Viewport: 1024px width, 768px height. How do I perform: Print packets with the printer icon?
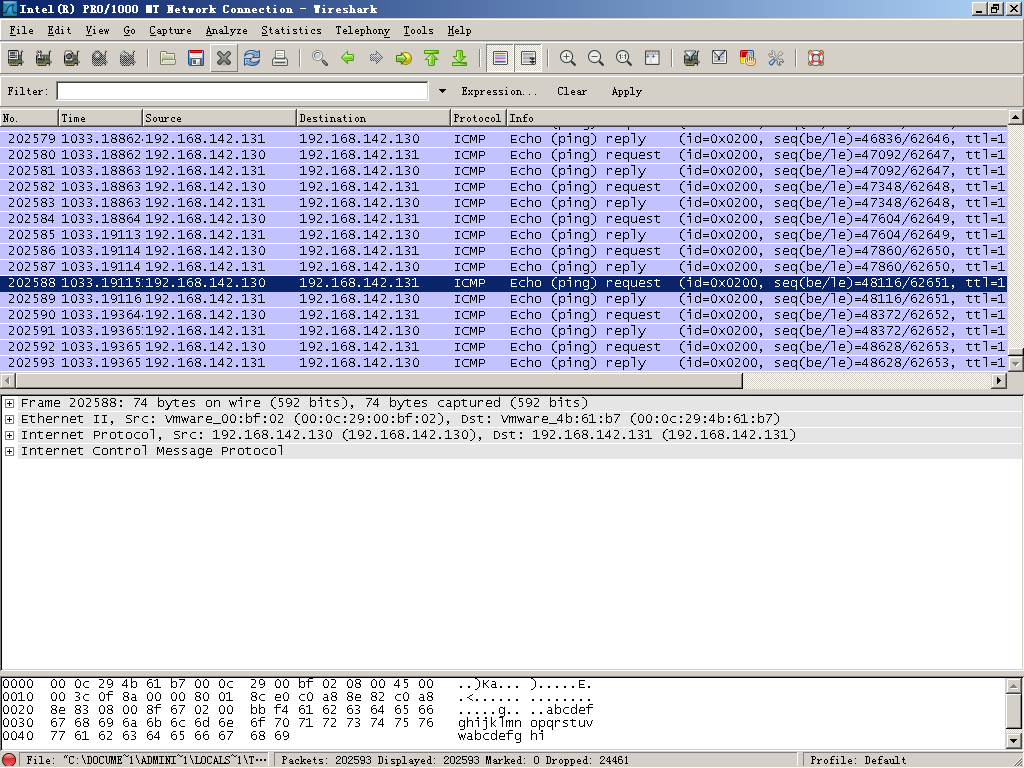280,58
